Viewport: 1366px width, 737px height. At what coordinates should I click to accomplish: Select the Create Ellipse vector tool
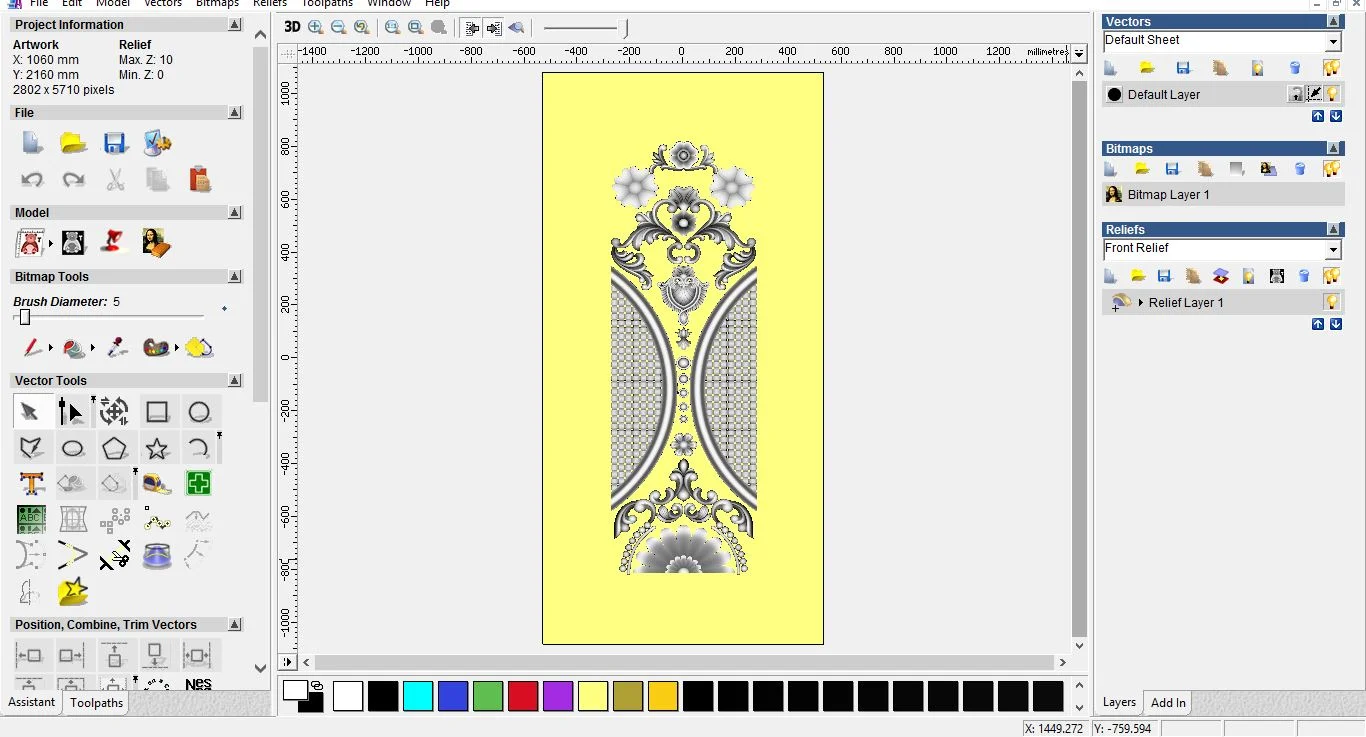(73, 448)
